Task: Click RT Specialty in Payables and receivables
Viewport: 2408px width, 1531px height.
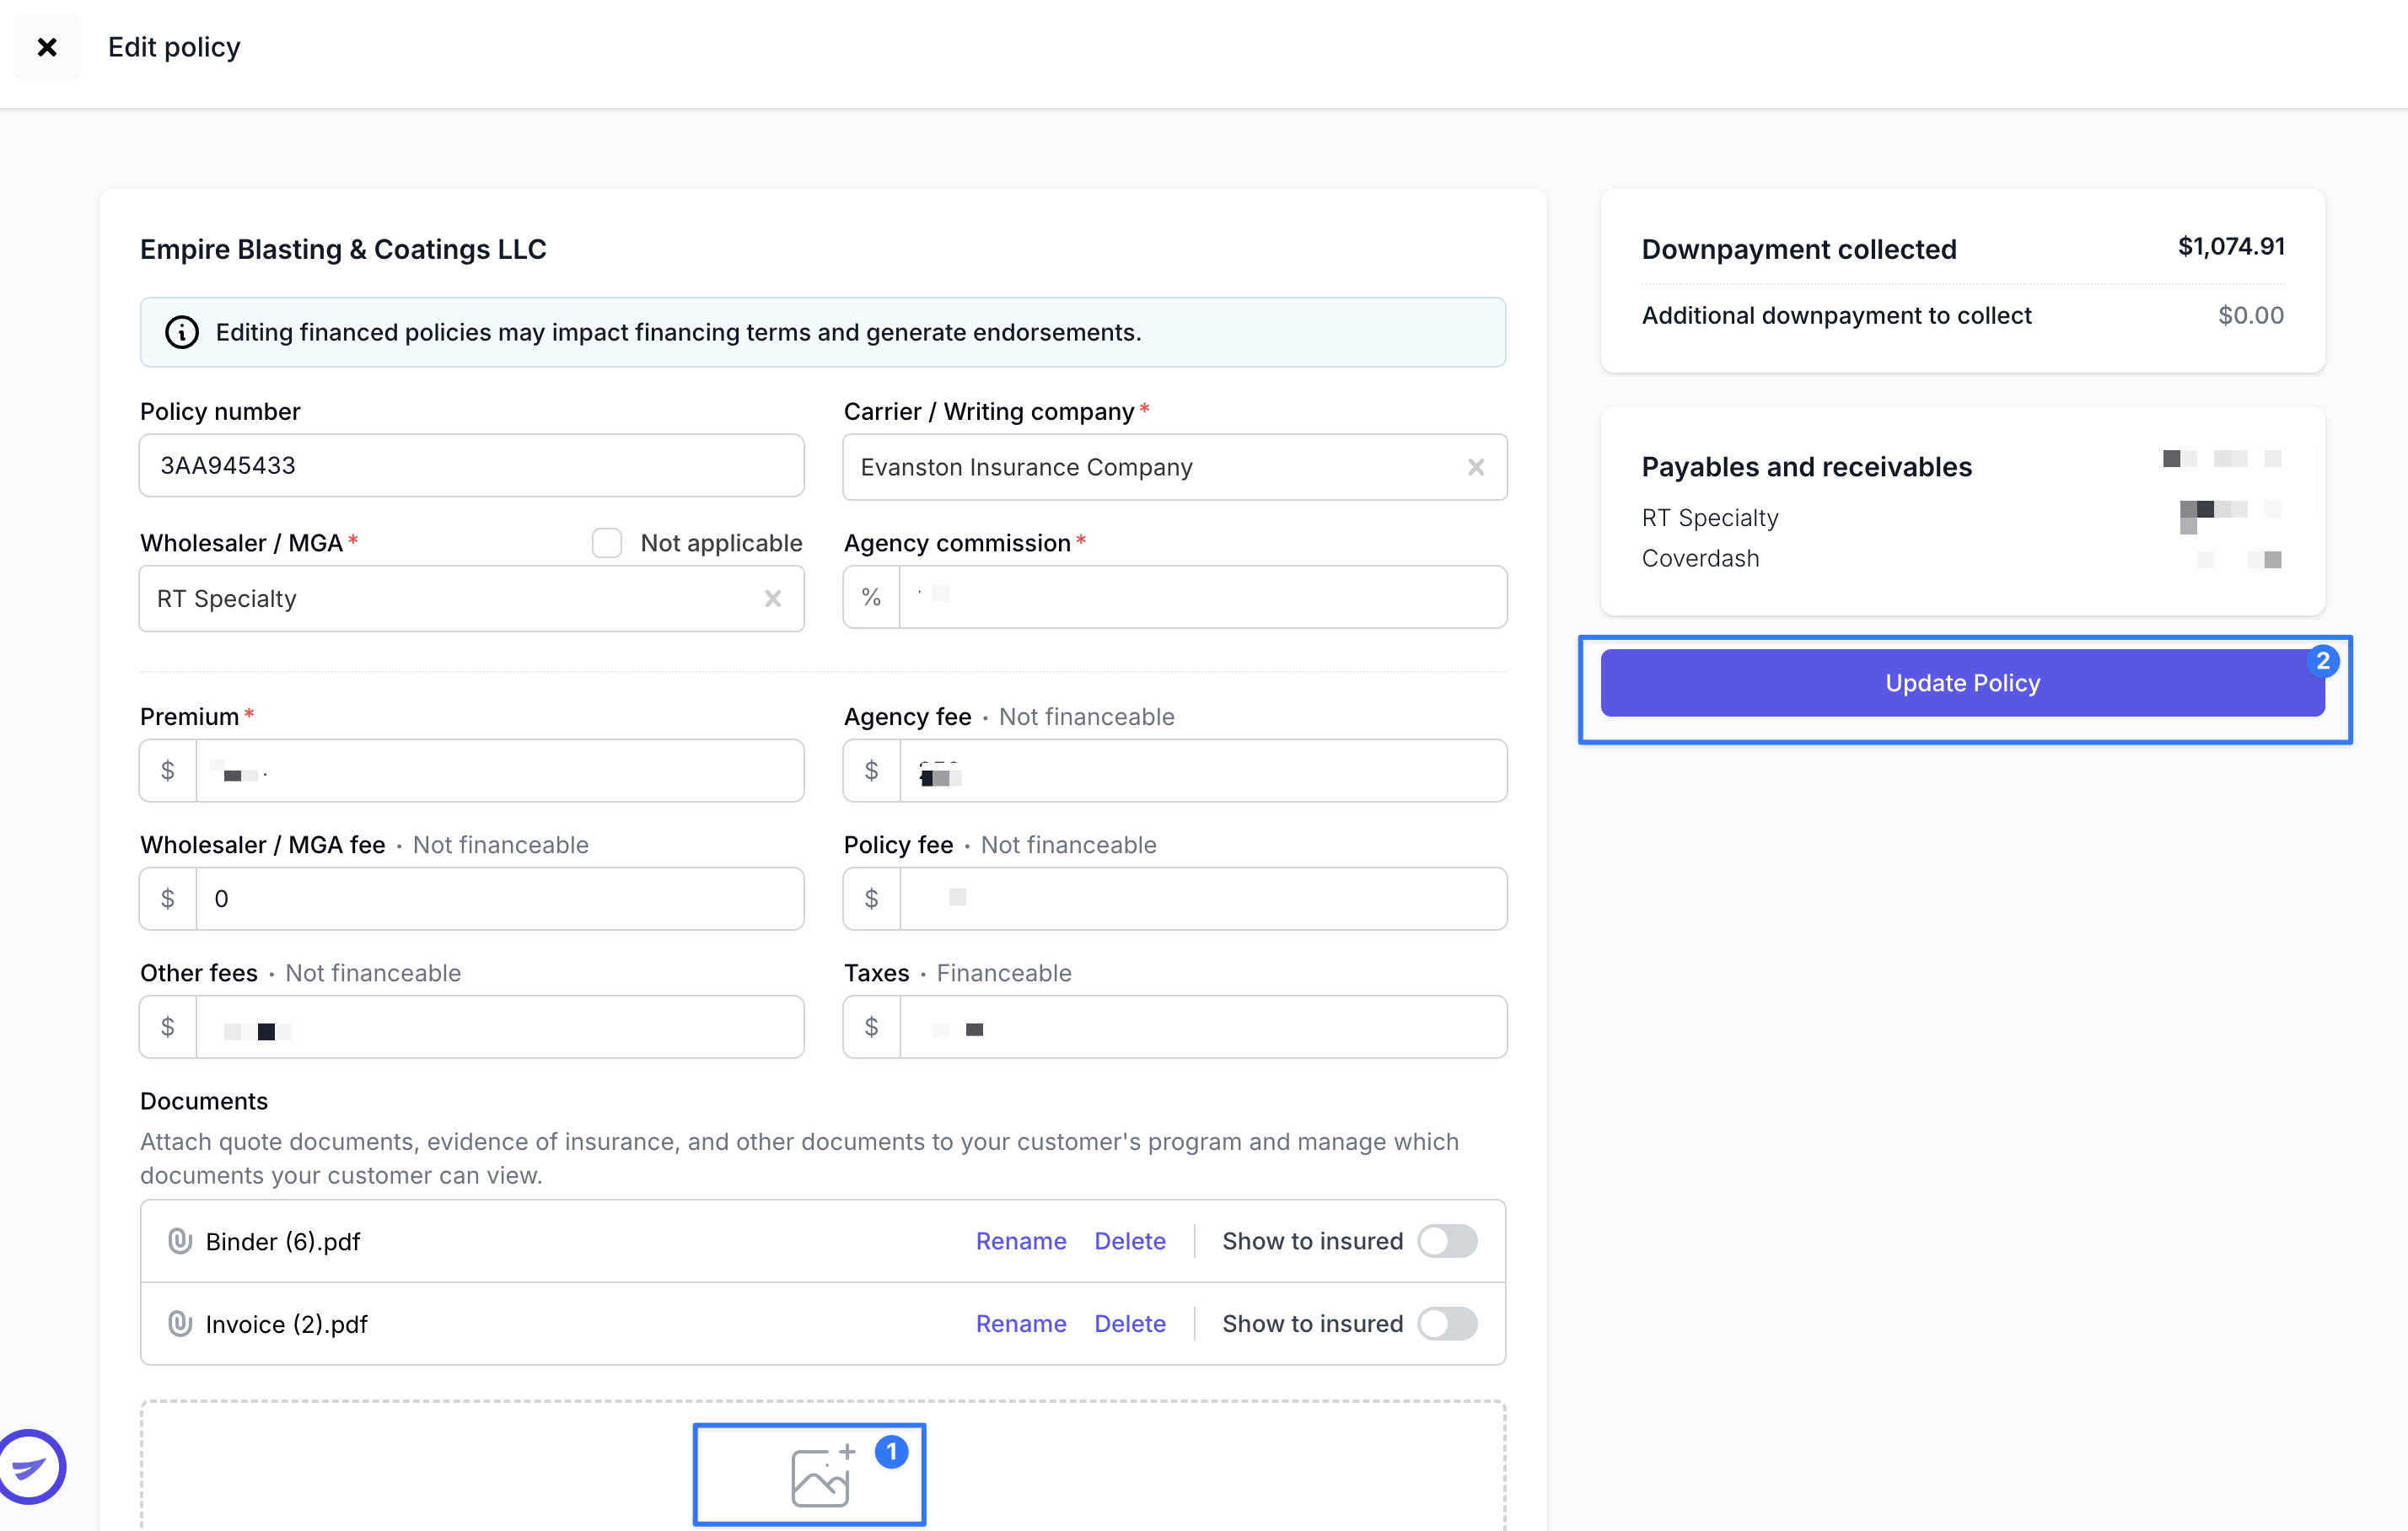Action: [x=1710, y=518]
